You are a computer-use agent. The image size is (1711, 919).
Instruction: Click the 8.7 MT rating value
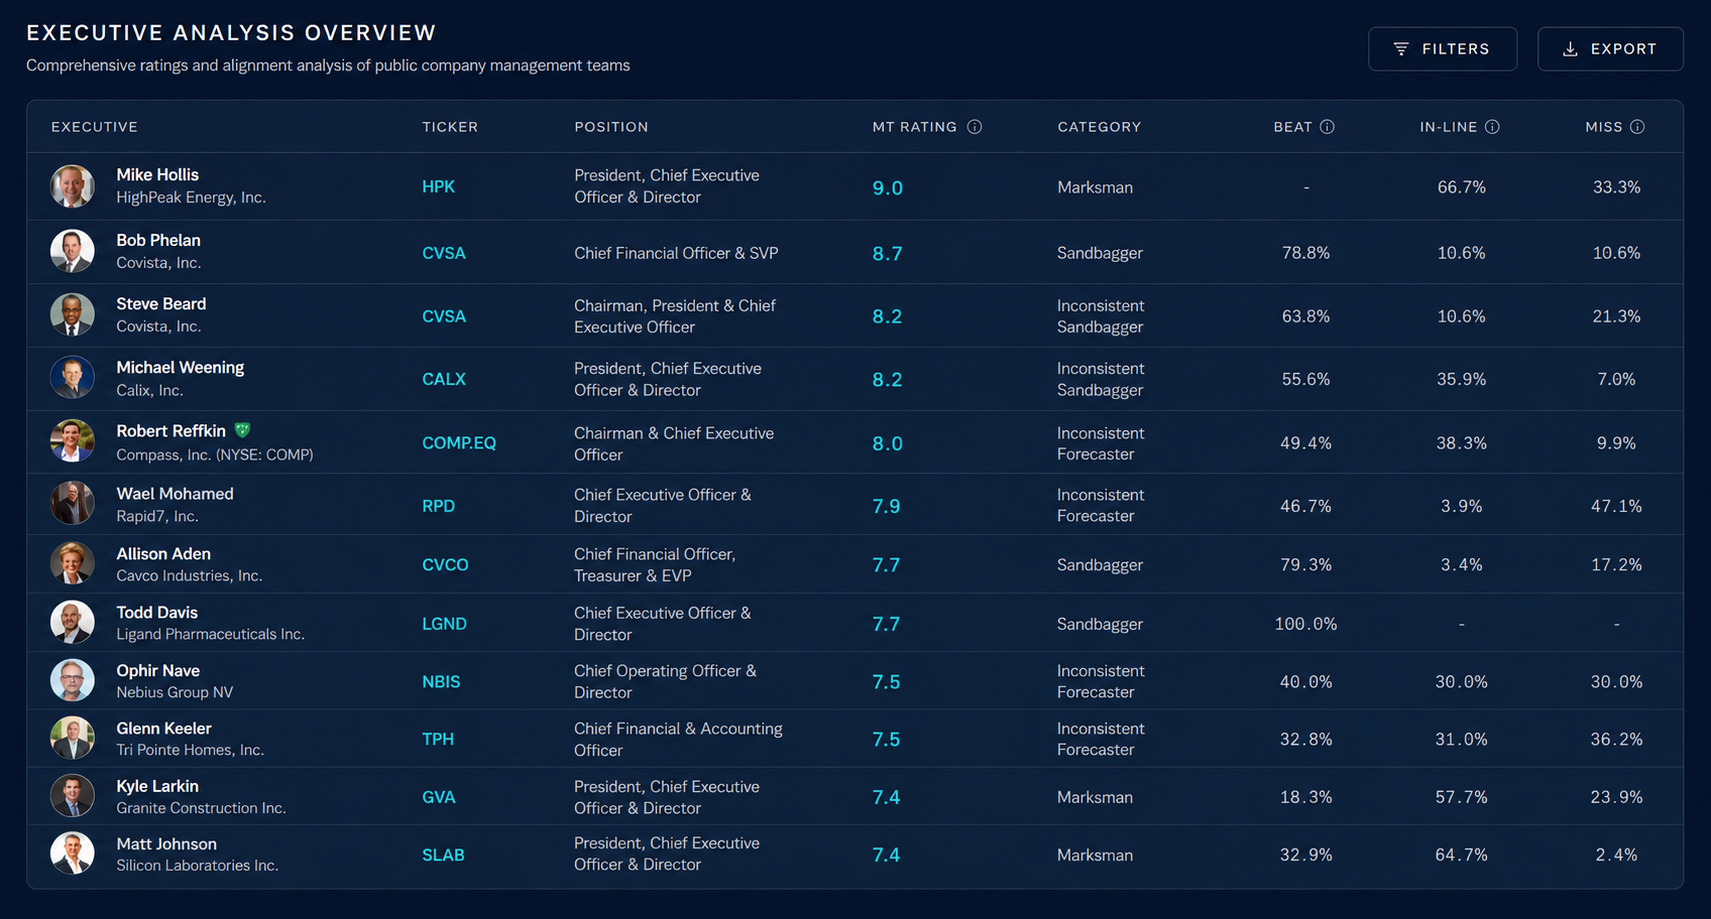[887, 254]
